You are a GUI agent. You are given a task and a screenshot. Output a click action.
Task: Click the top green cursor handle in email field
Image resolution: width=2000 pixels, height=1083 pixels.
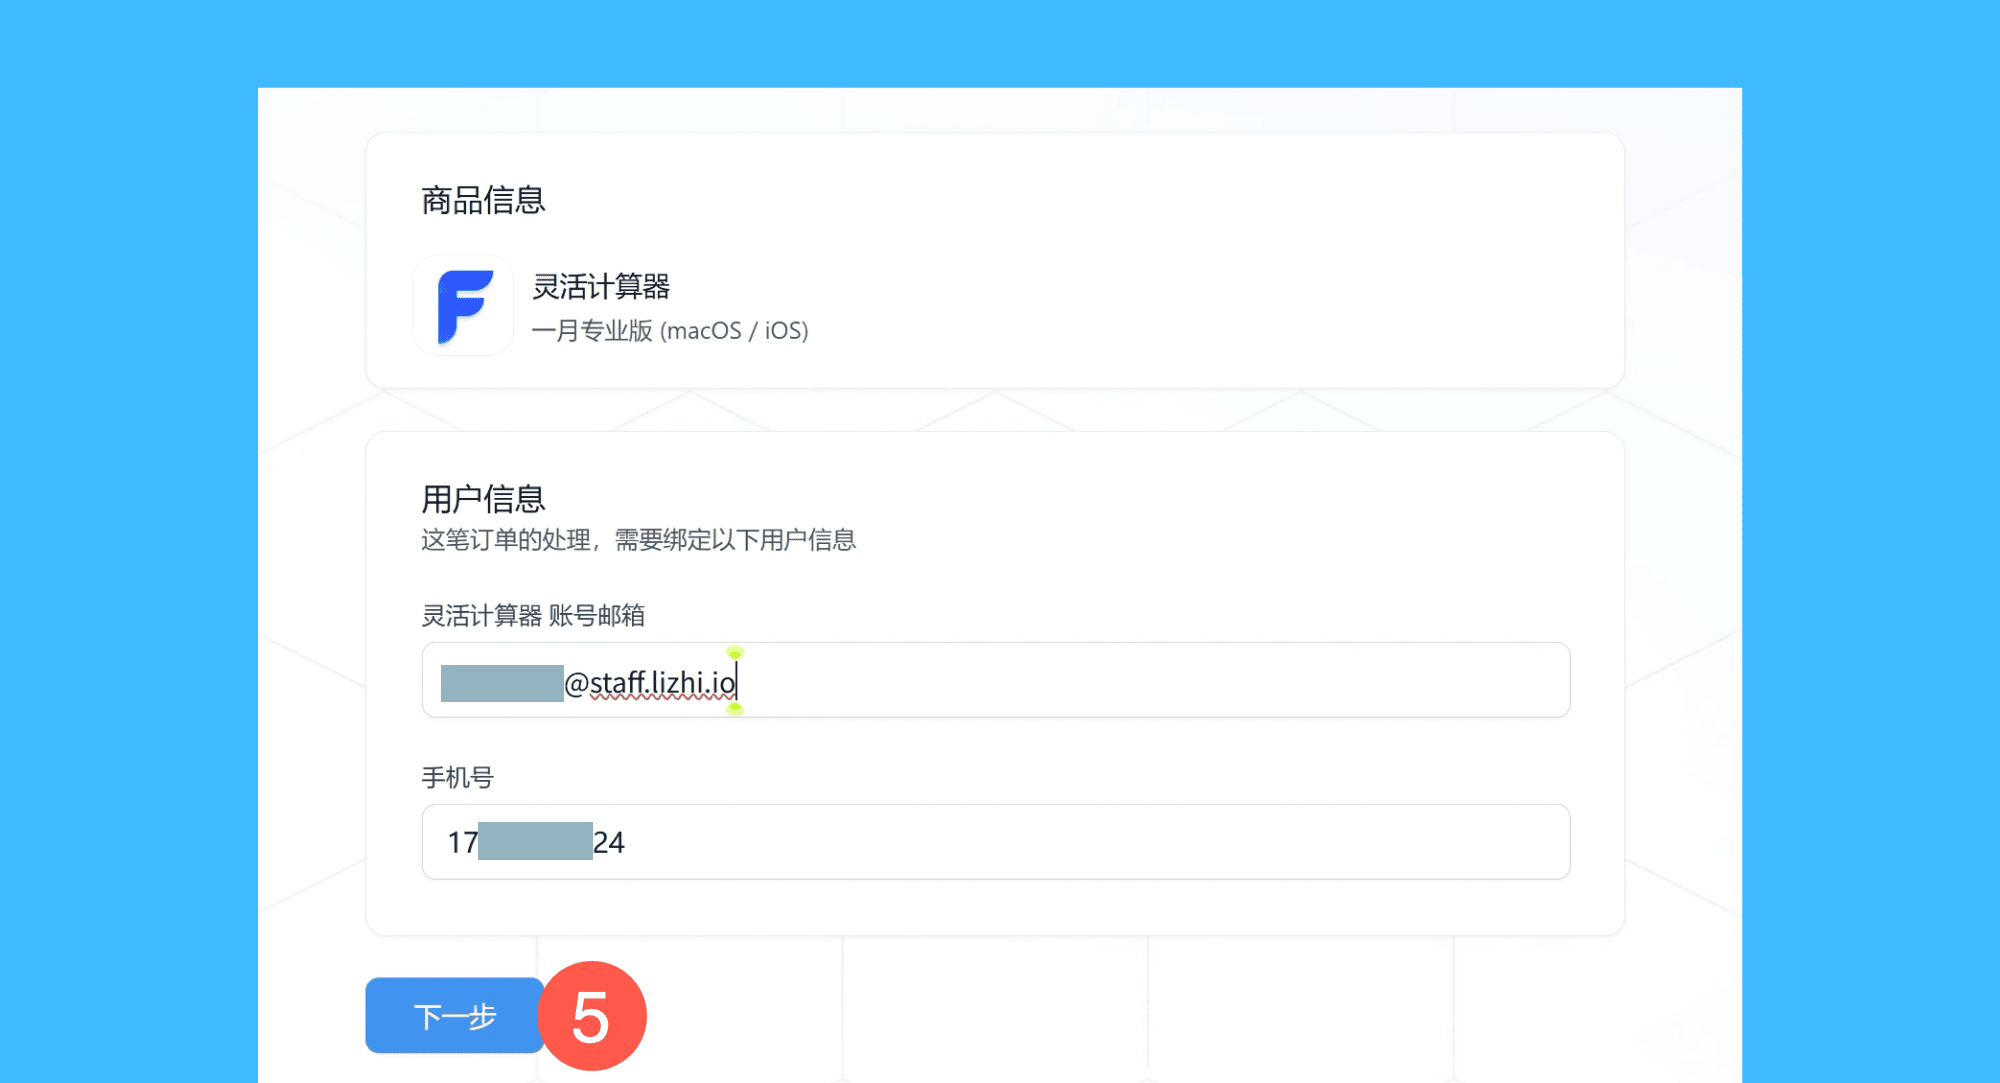coord(735,653)
